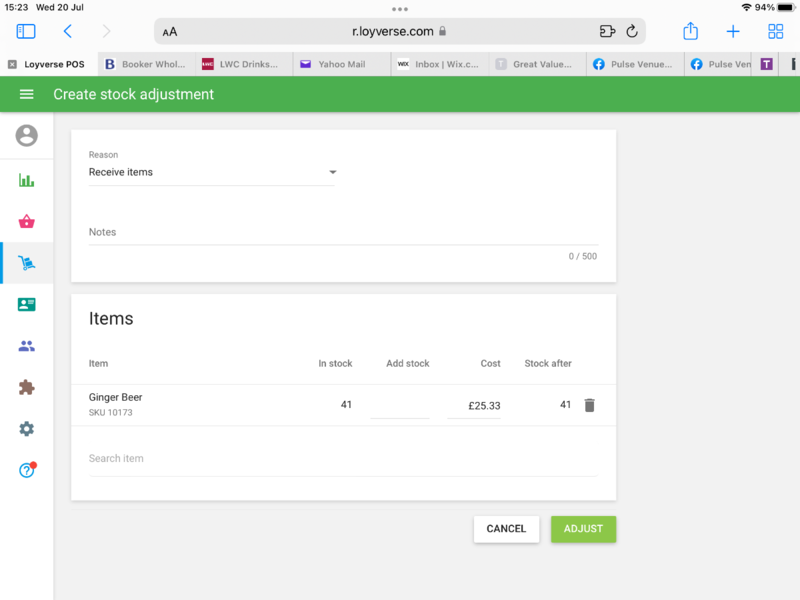Viewport: 800px width, 600px height.
Task: Open Help question mark icon
Action: 27,470
